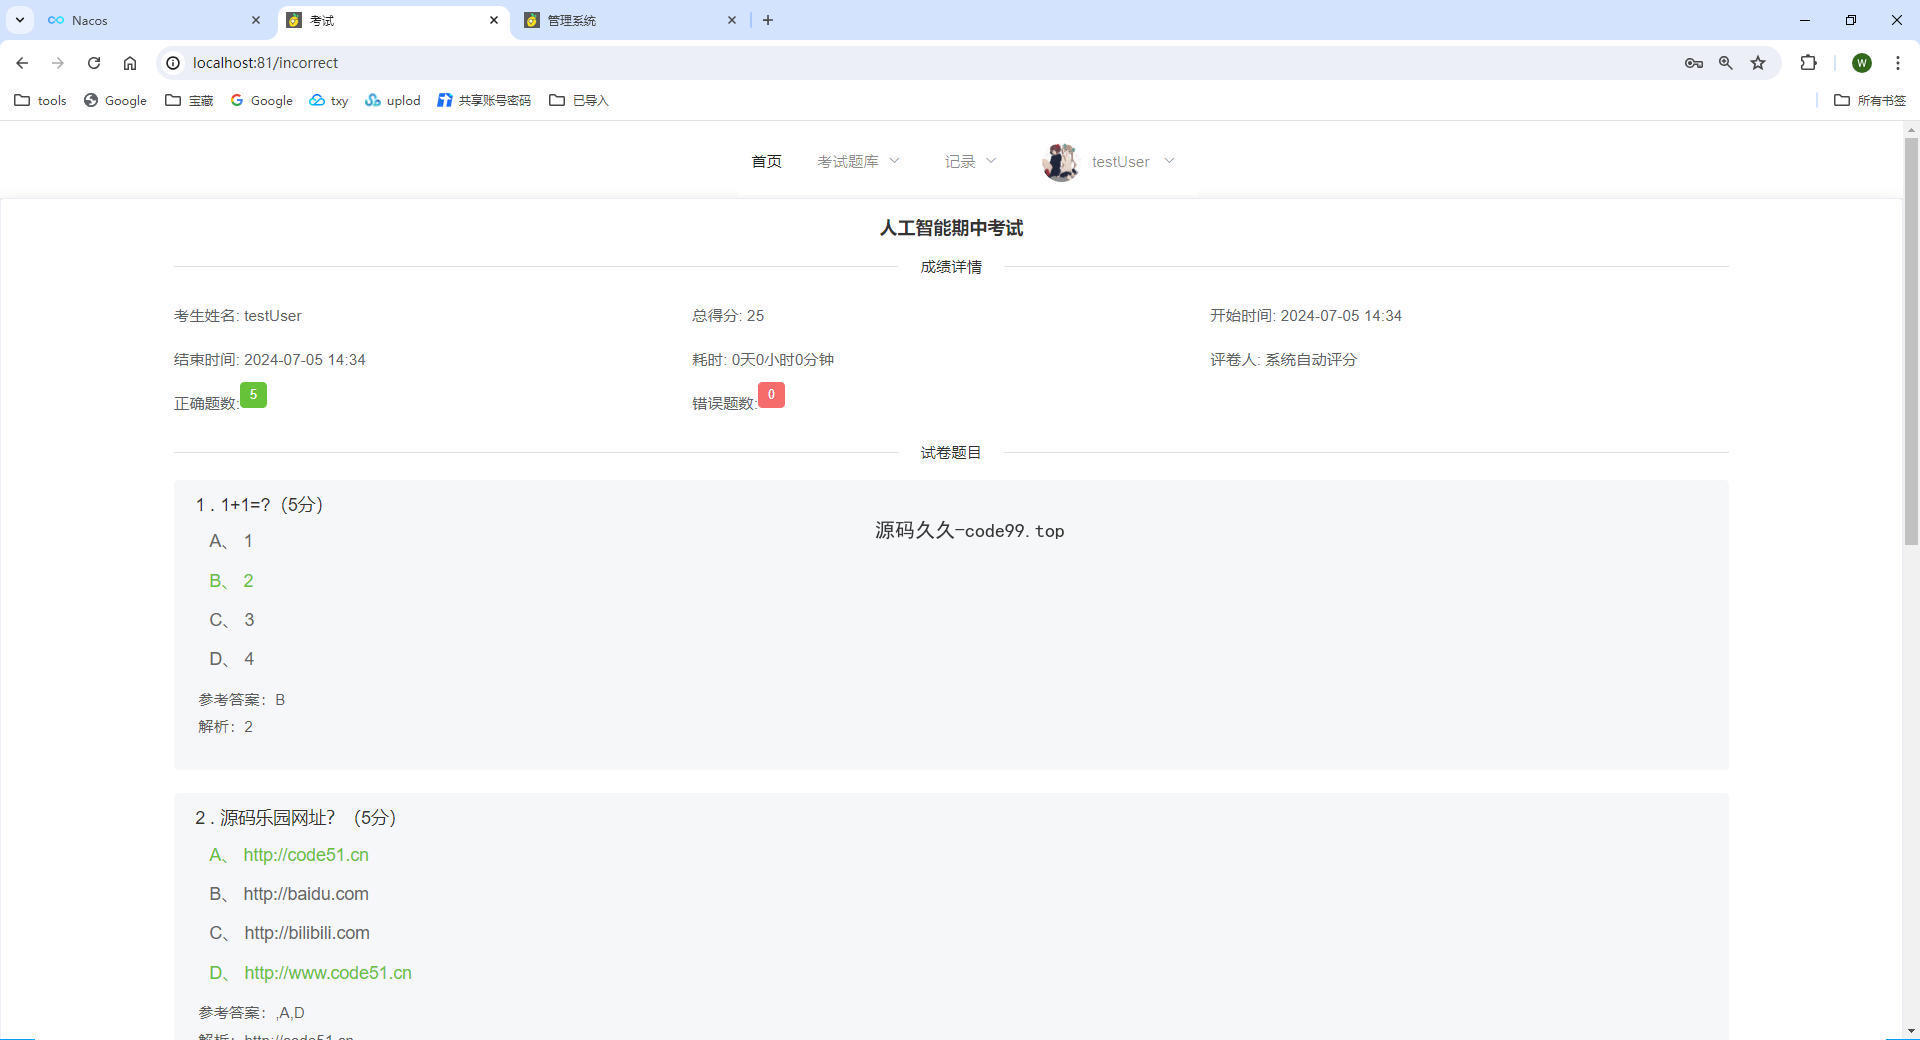Image resolution: width=1920 pixels, height=1040 pixels.
Task: Expand the 考试题库 menu
Action: click(x=858, y=161)
